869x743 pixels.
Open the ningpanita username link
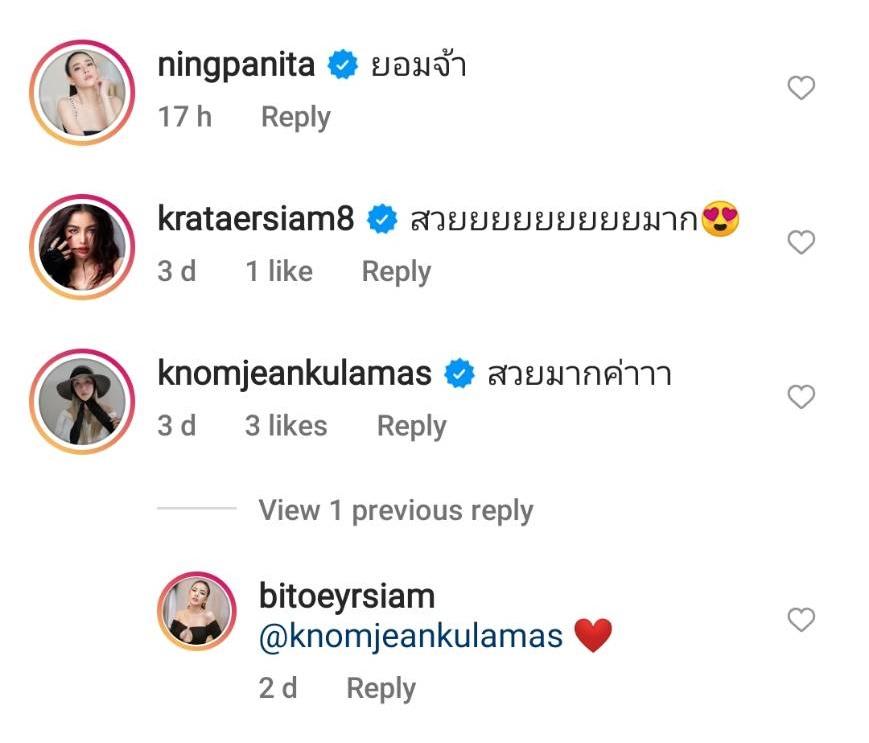pyautogui.click(x=237, y=66)
